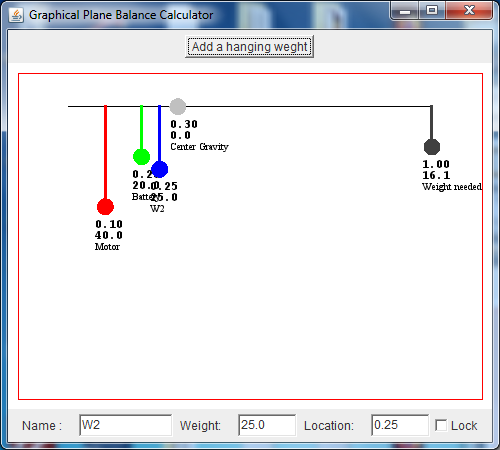Click the 1.00 location of Weight needed

436,164
